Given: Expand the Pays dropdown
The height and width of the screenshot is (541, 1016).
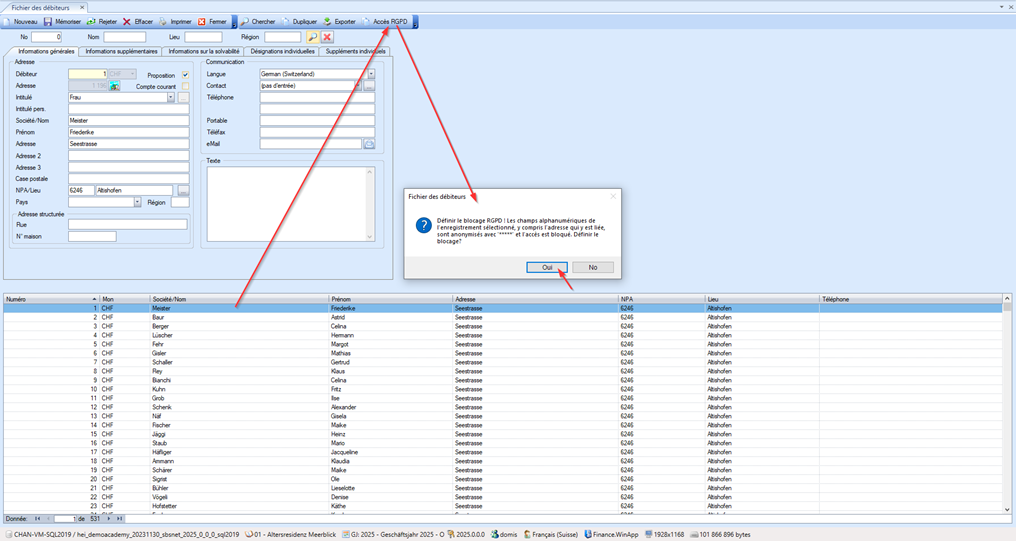Looking at the screenshot, I should 137,202.
